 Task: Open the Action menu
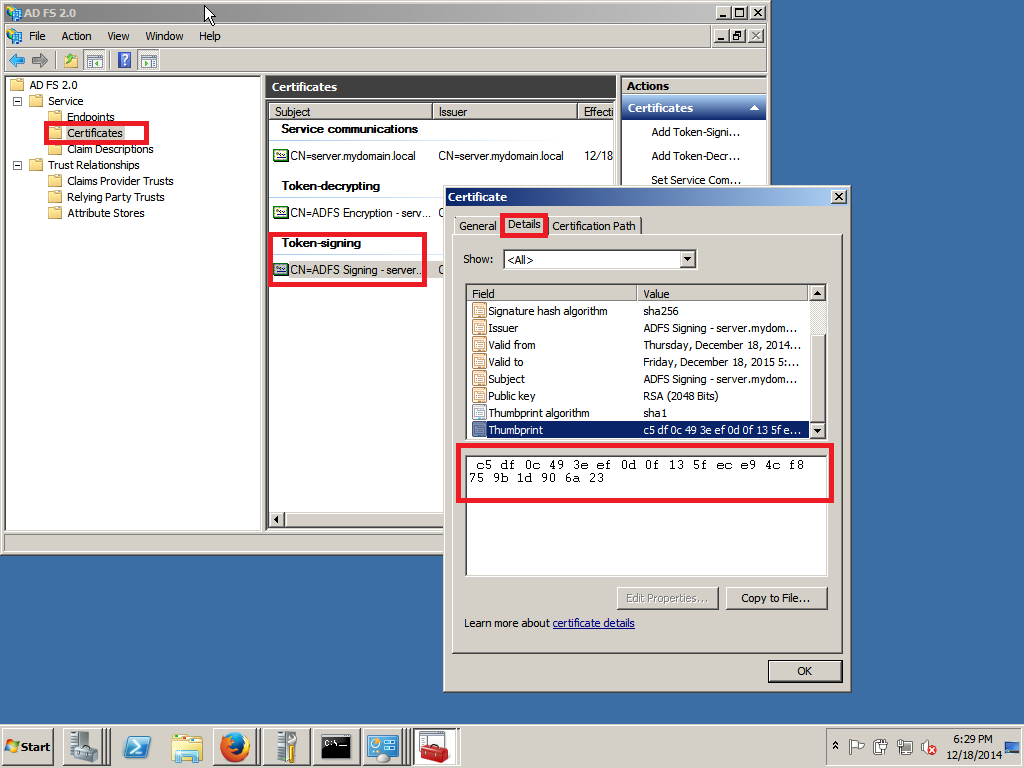76,35
